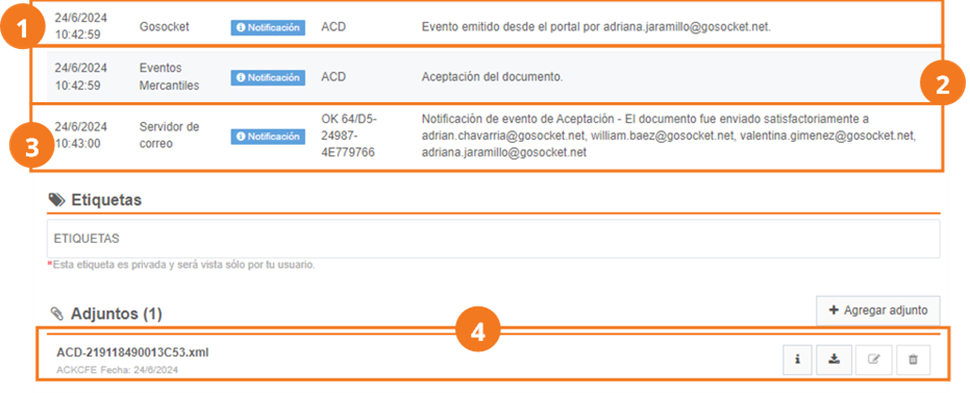This screenshot has height=393, width=970.
Task: Click the Eventos Mercantiles source text
Action: point(170,77)
